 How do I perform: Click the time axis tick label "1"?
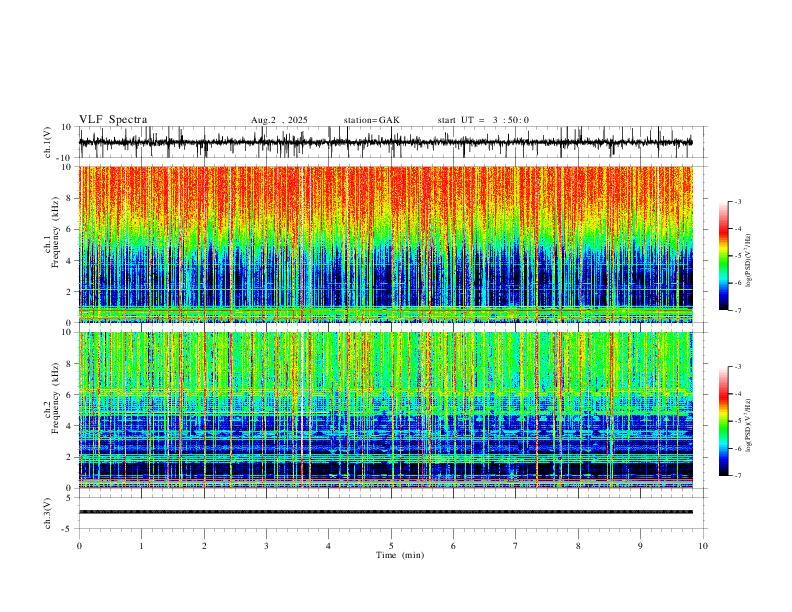[141, 546]
